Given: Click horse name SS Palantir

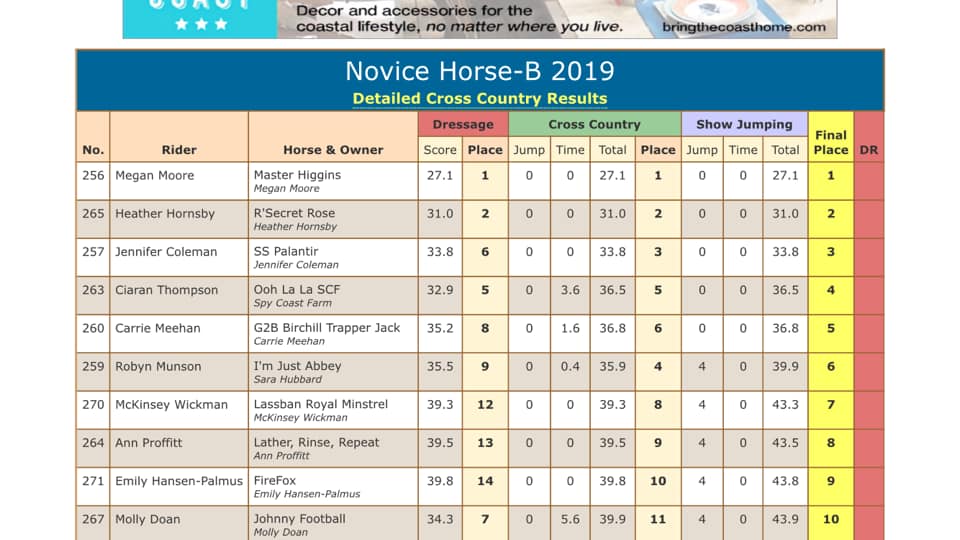Looking at the screenshot, I should [286, 251].
